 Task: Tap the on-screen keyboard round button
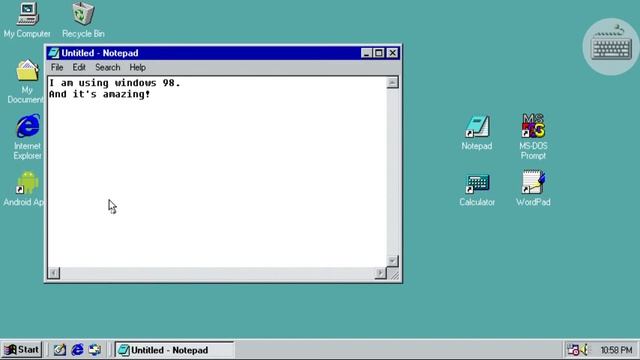[611, 47]
